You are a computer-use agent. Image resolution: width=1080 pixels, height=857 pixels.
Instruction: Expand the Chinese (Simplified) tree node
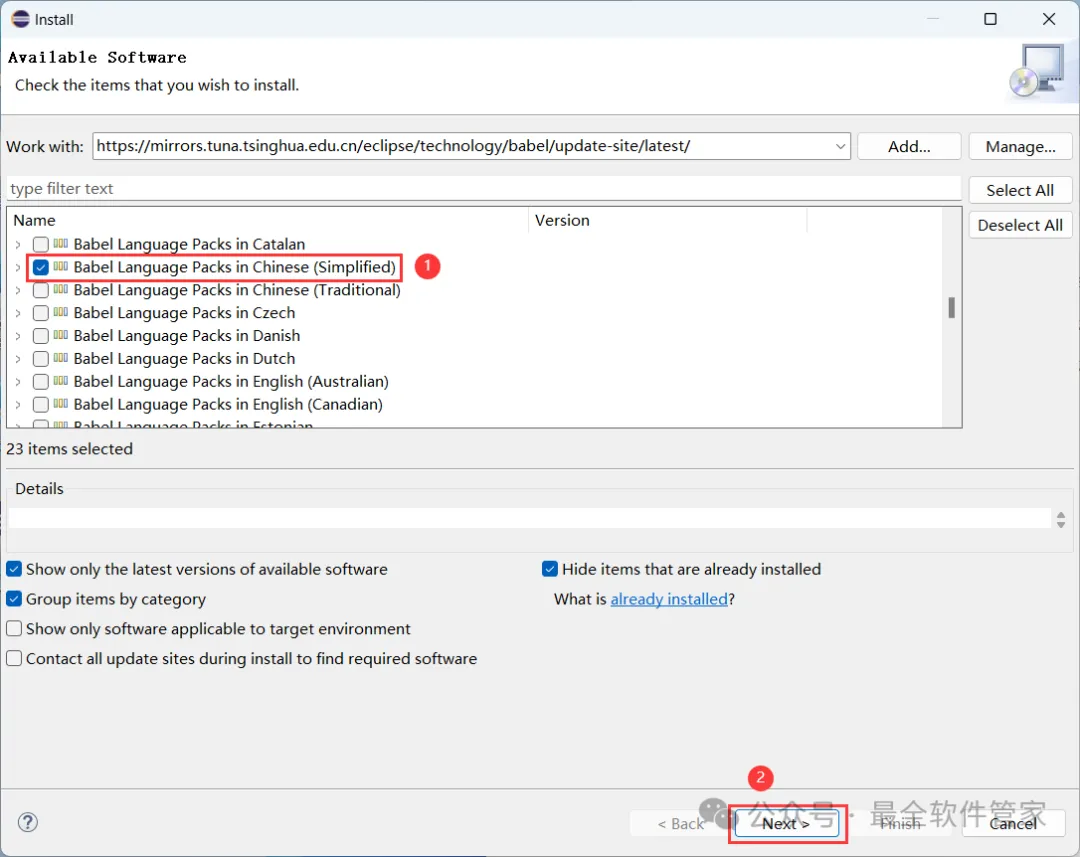[x=18, y=267]
